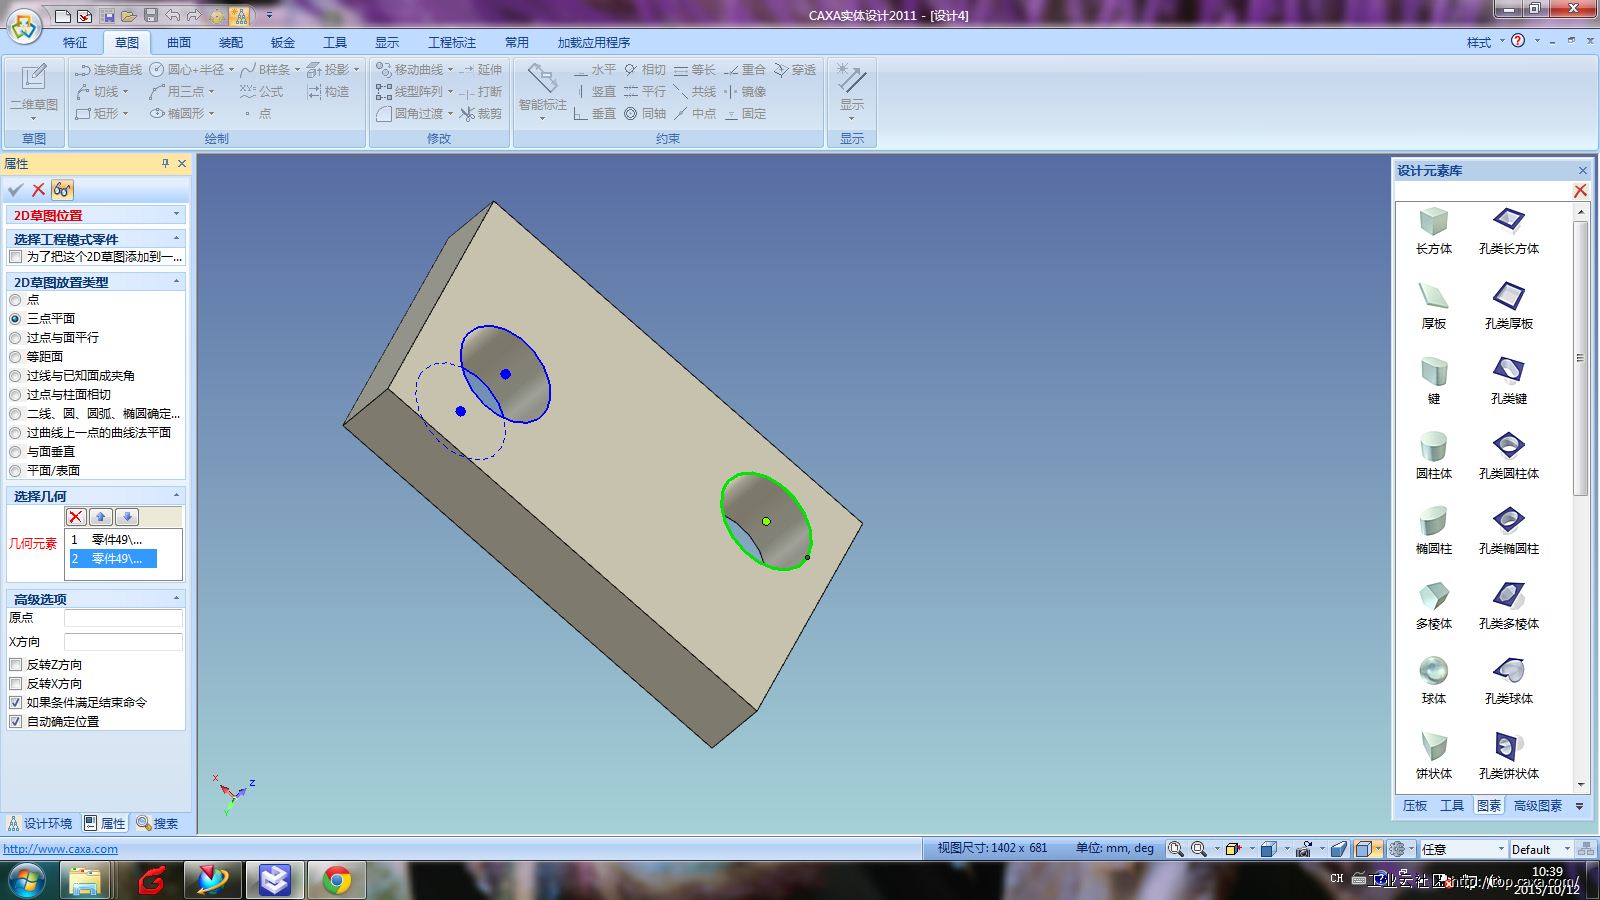The height and width of the screenshot is (900, 1600).
Task: Toggle the 反转Z方向 checkbox
Action: click(15, 665)
